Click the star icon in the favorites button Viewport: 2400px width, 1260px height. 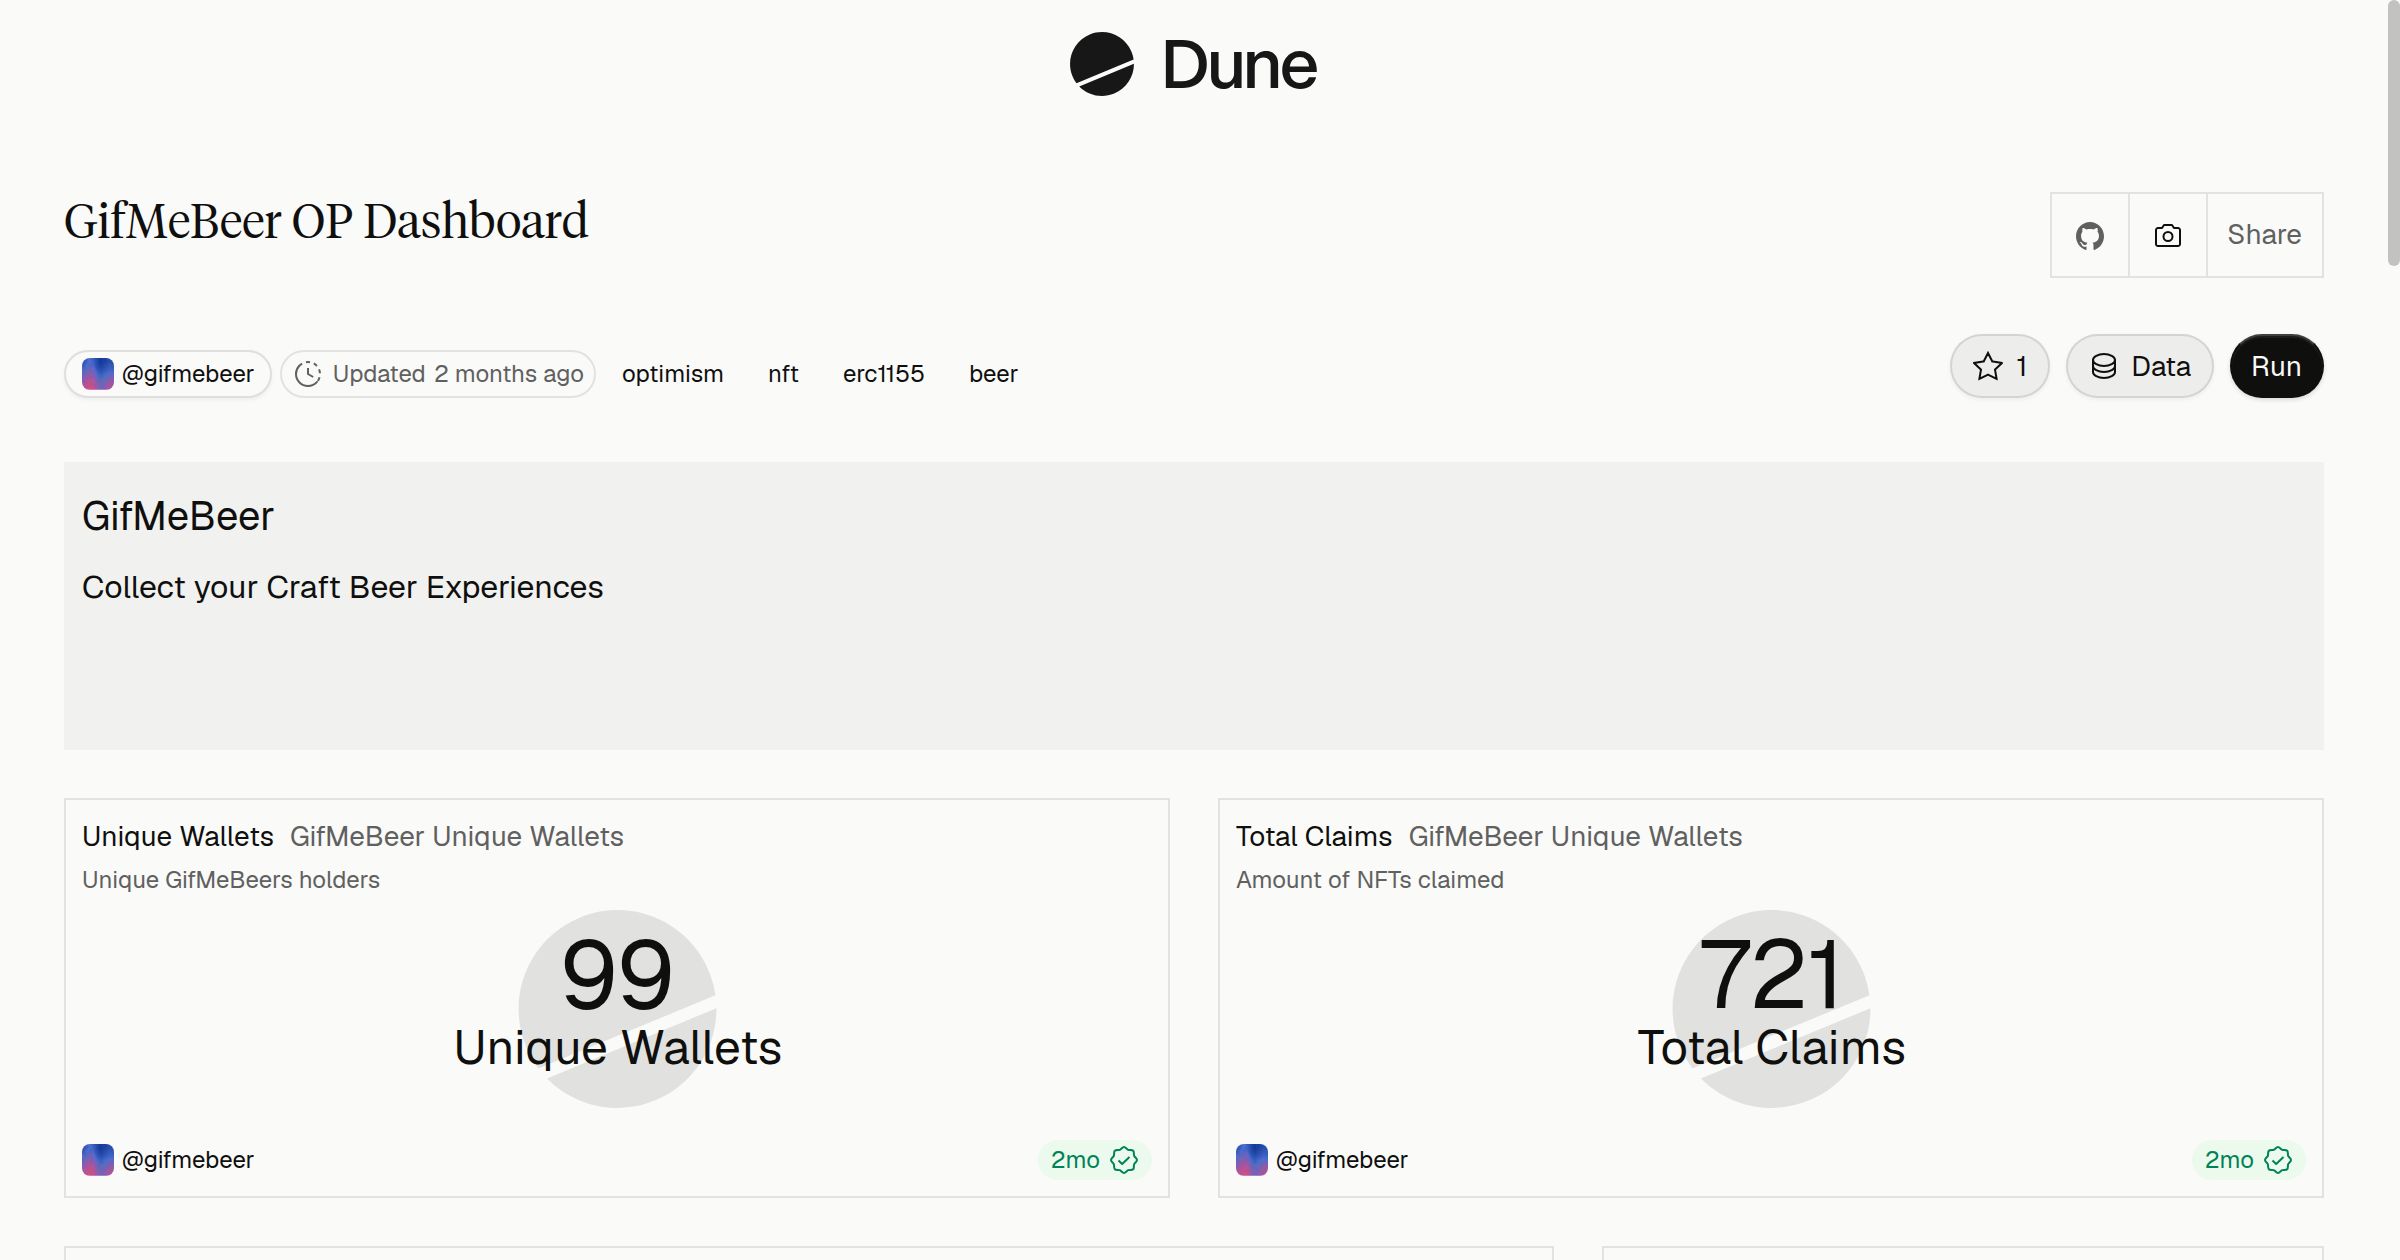click(x=1988, y=366)
